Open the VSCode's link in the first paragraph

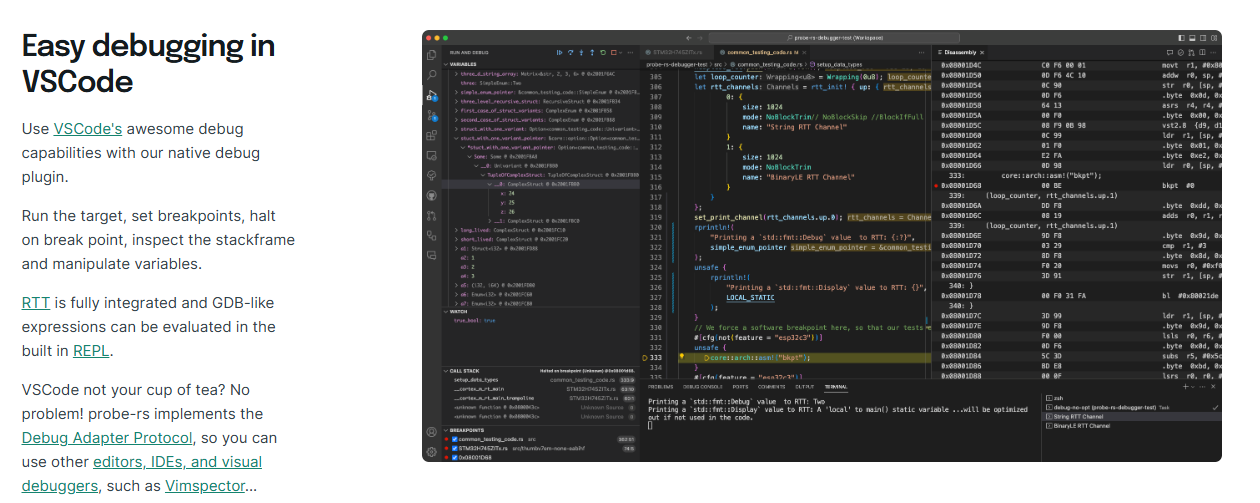(x=88, y=128)
